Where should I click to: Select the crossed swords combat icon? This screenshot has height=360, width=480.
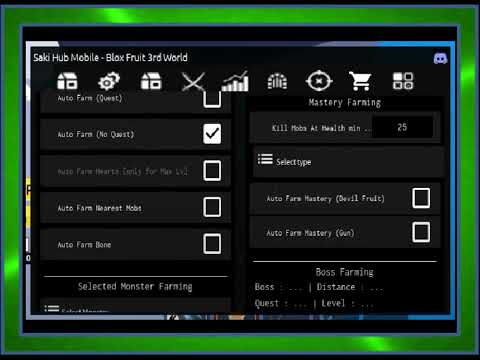coord(193,82)
